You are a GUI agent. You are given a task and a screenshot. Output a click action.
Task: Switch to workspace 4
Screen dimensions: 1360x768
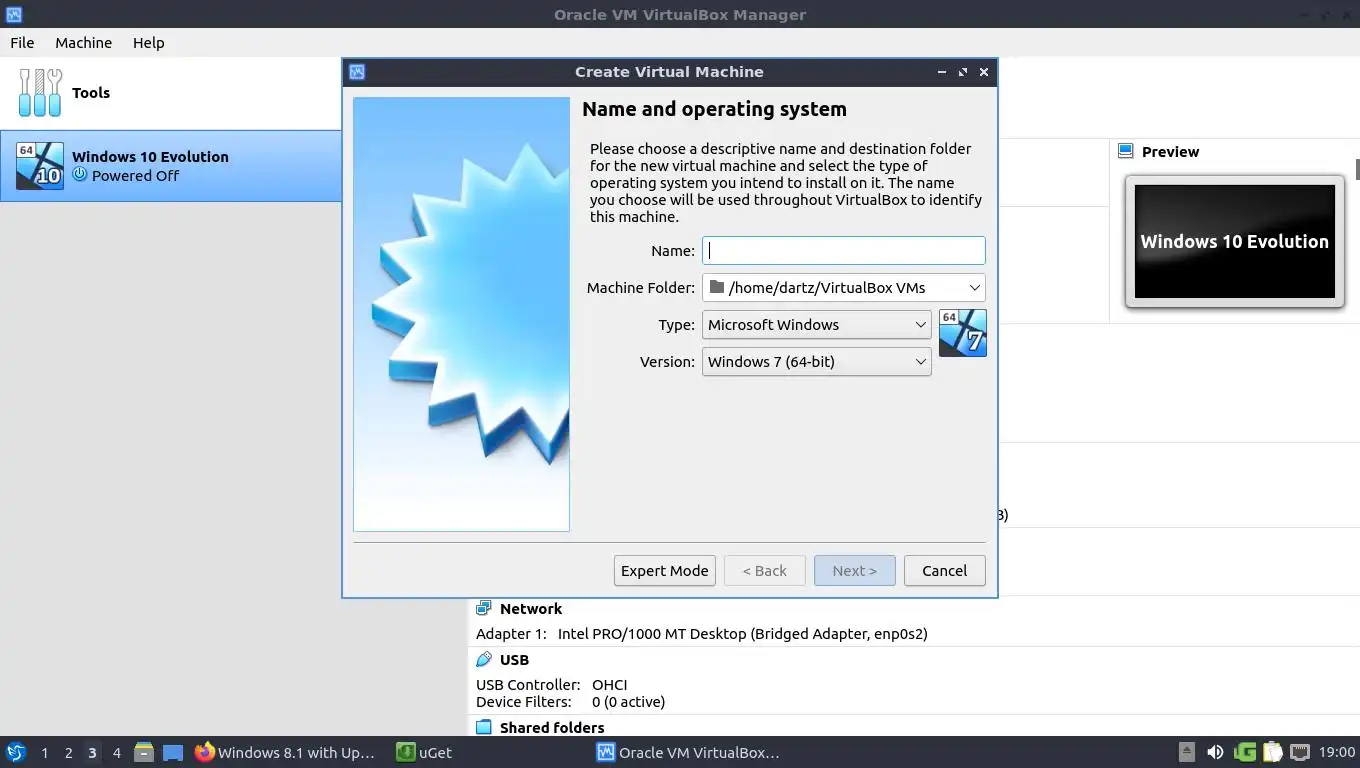pos(116,752)
